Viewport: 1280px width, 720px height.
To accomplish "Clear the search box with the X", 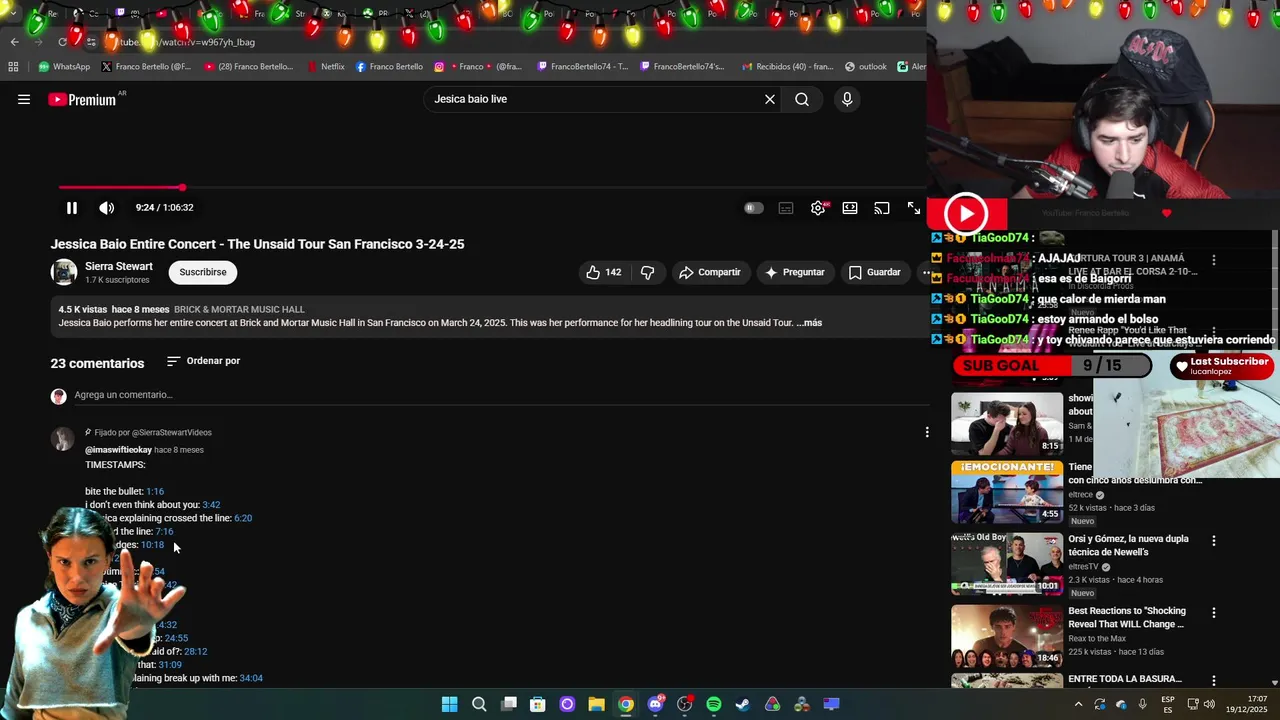I will click(770, 99).
